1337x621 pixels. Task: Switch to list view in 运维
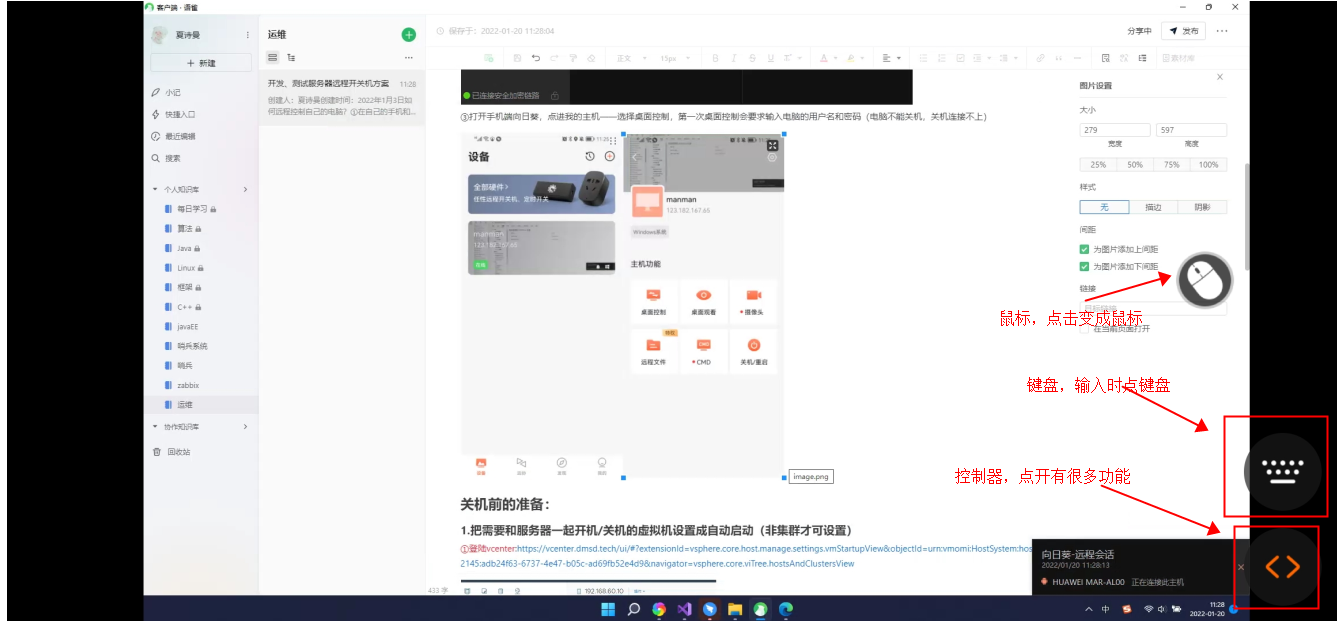[x=273, y=58]
